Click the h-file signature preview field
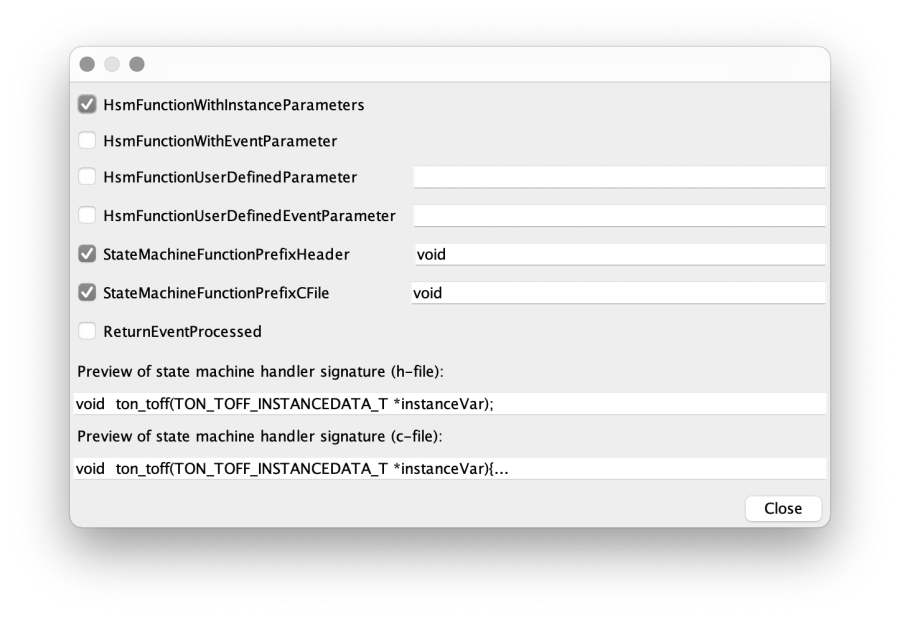 (x=450, y=404)
